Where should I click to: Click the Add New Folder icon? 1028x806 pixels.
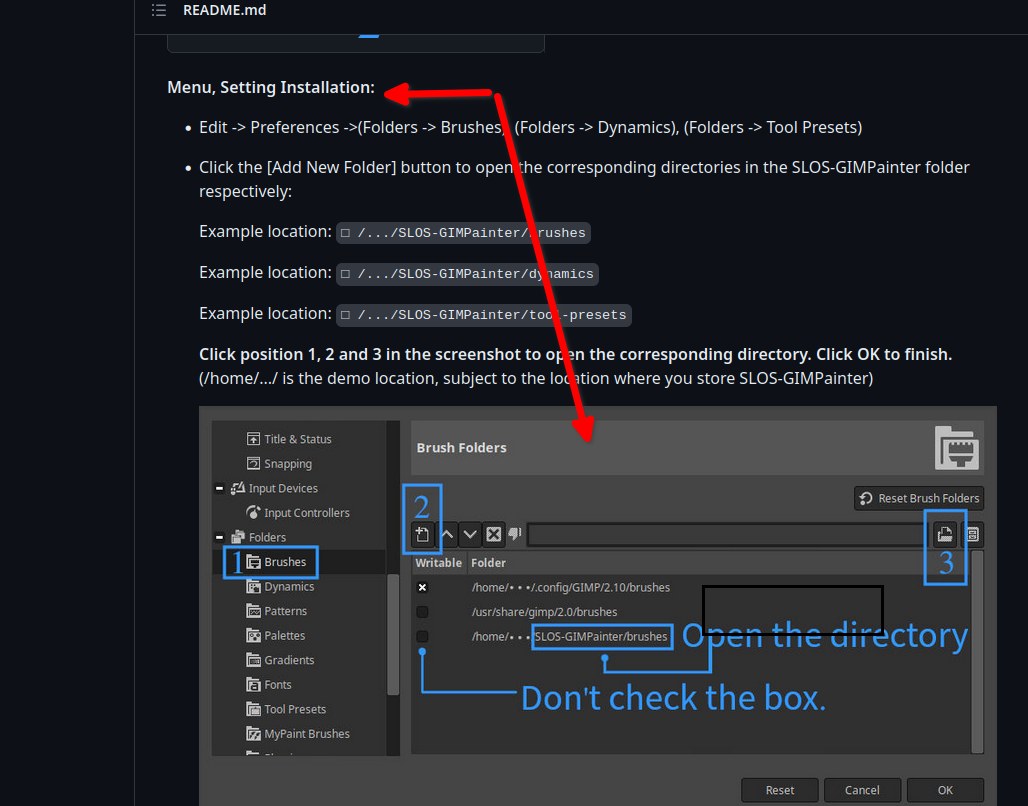pyautogui.click(x=422, y=534)
